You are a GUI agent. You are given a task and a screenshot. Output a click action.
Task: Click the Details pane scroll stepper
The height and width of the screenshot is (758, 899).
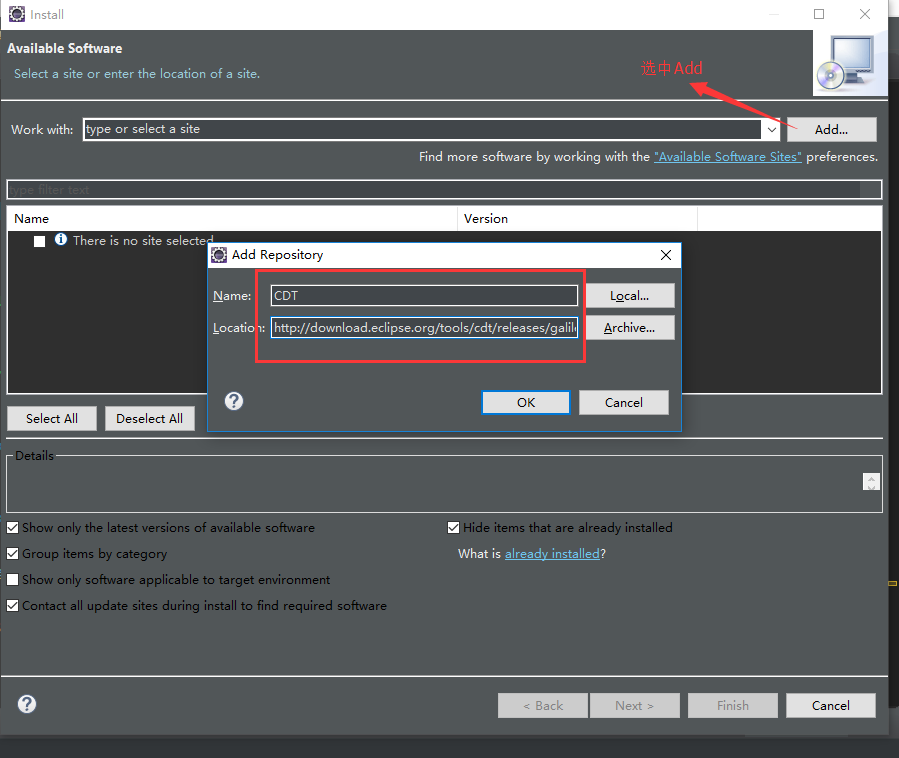coord(871,482)
